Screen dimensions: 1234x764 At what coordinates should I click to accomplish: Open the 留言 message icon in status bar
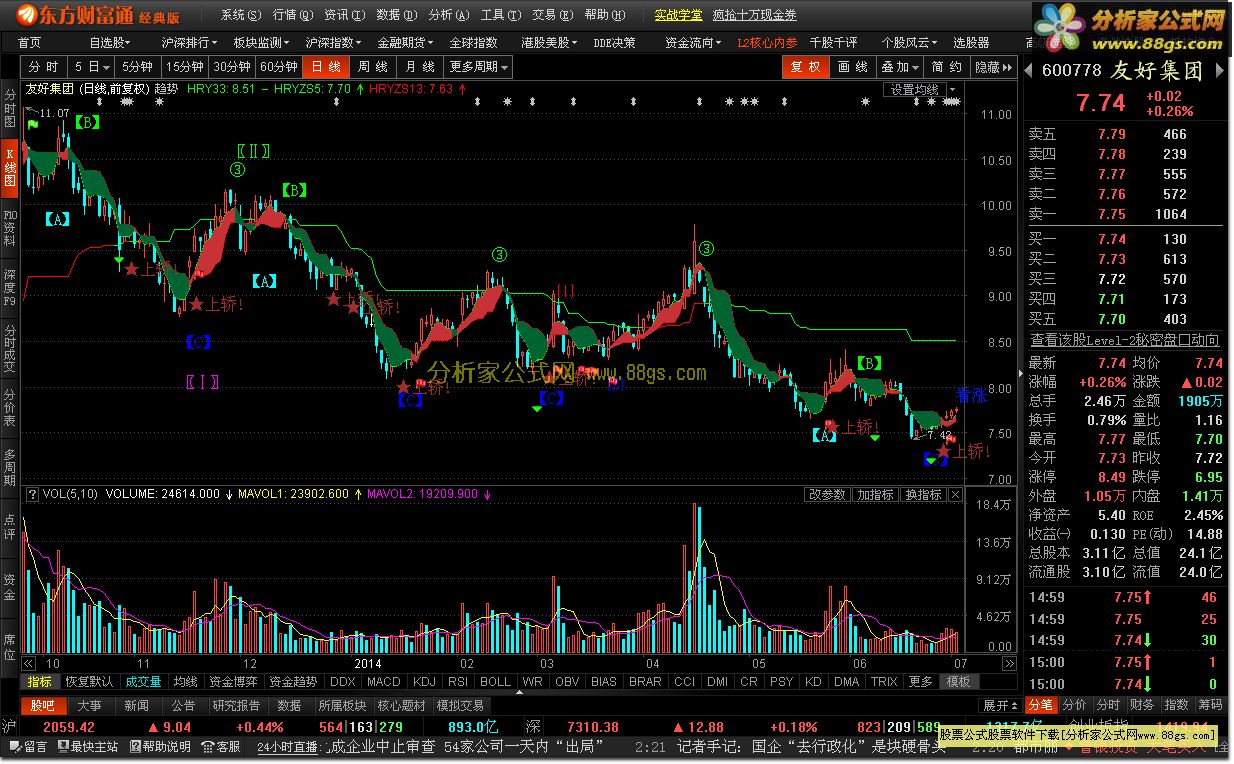(28, 746)
